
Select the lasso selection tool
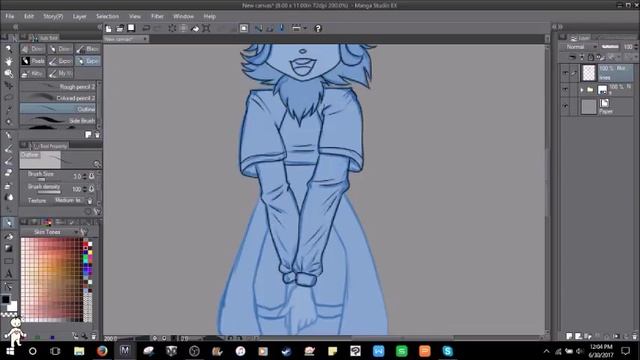click(x=9, y=98)
